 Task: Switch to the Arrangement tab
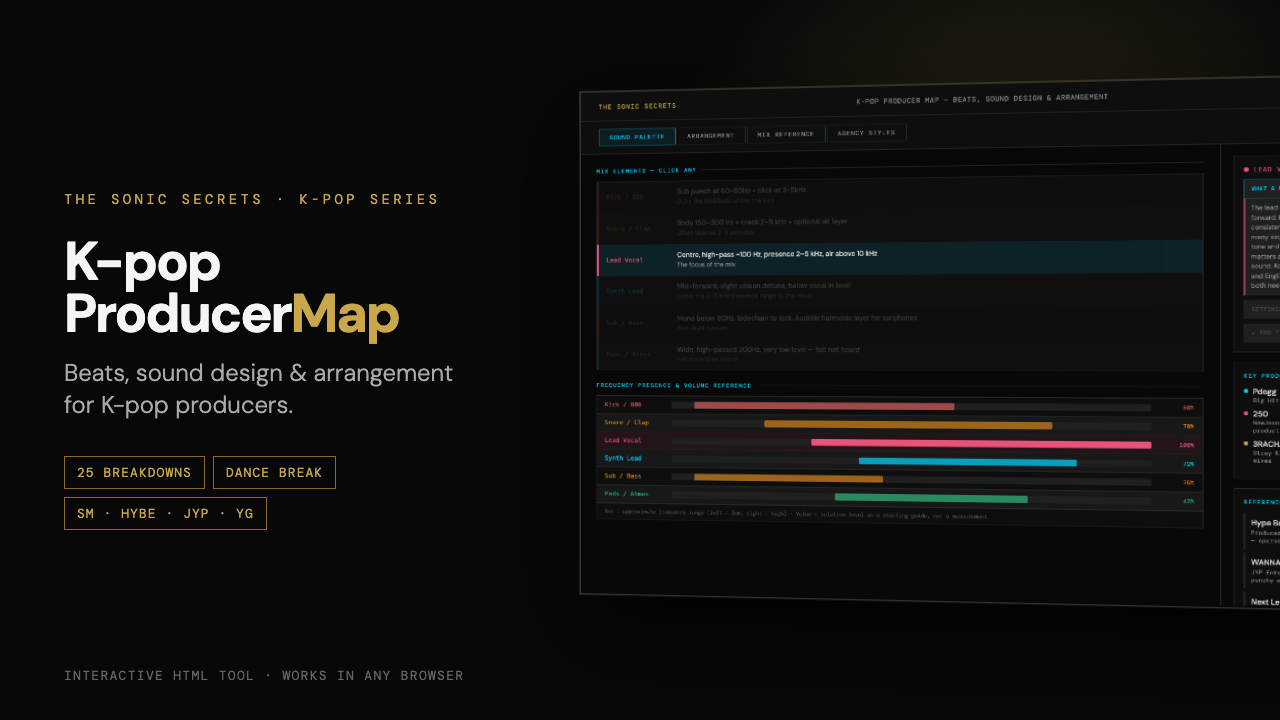coord(711,135)
